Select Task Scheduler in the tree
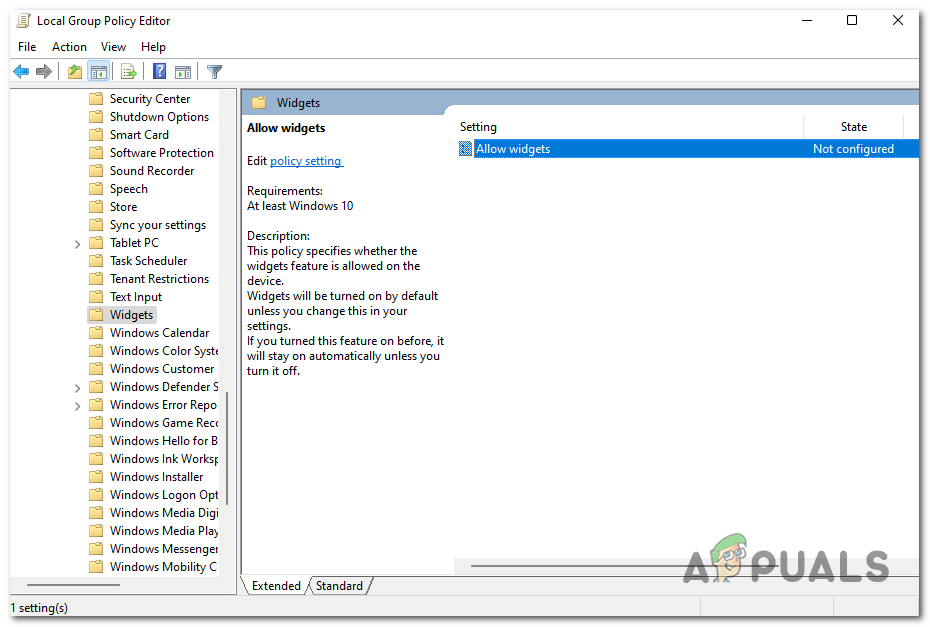 click(x=148, y=260)
